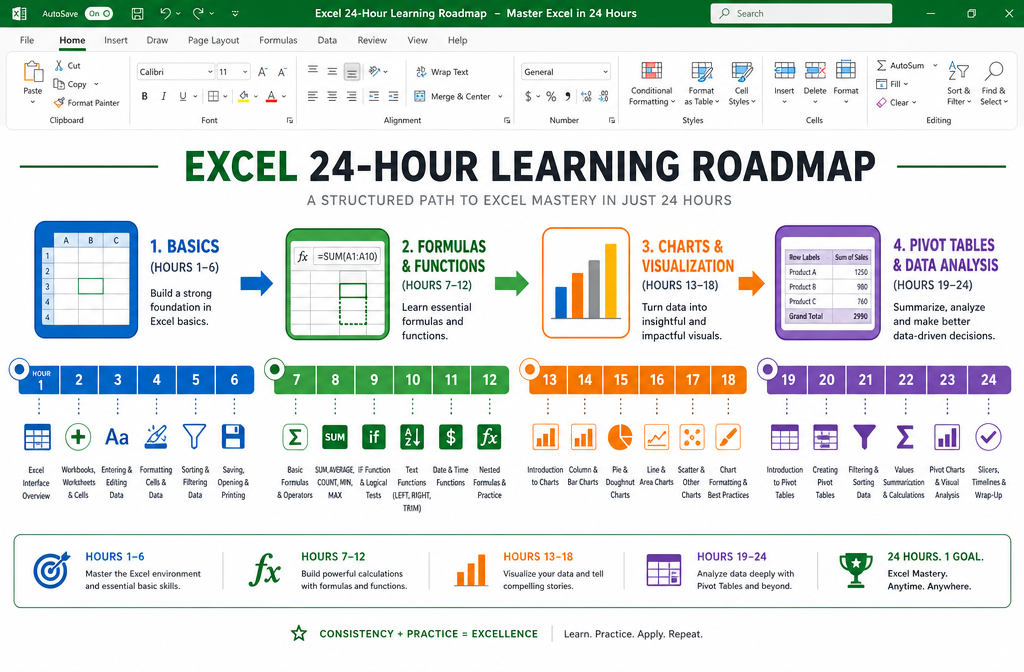Viewport: 1024px width, 672px height.
Task: Click the Hour 24 timeline box
Action: coord(989,379)
